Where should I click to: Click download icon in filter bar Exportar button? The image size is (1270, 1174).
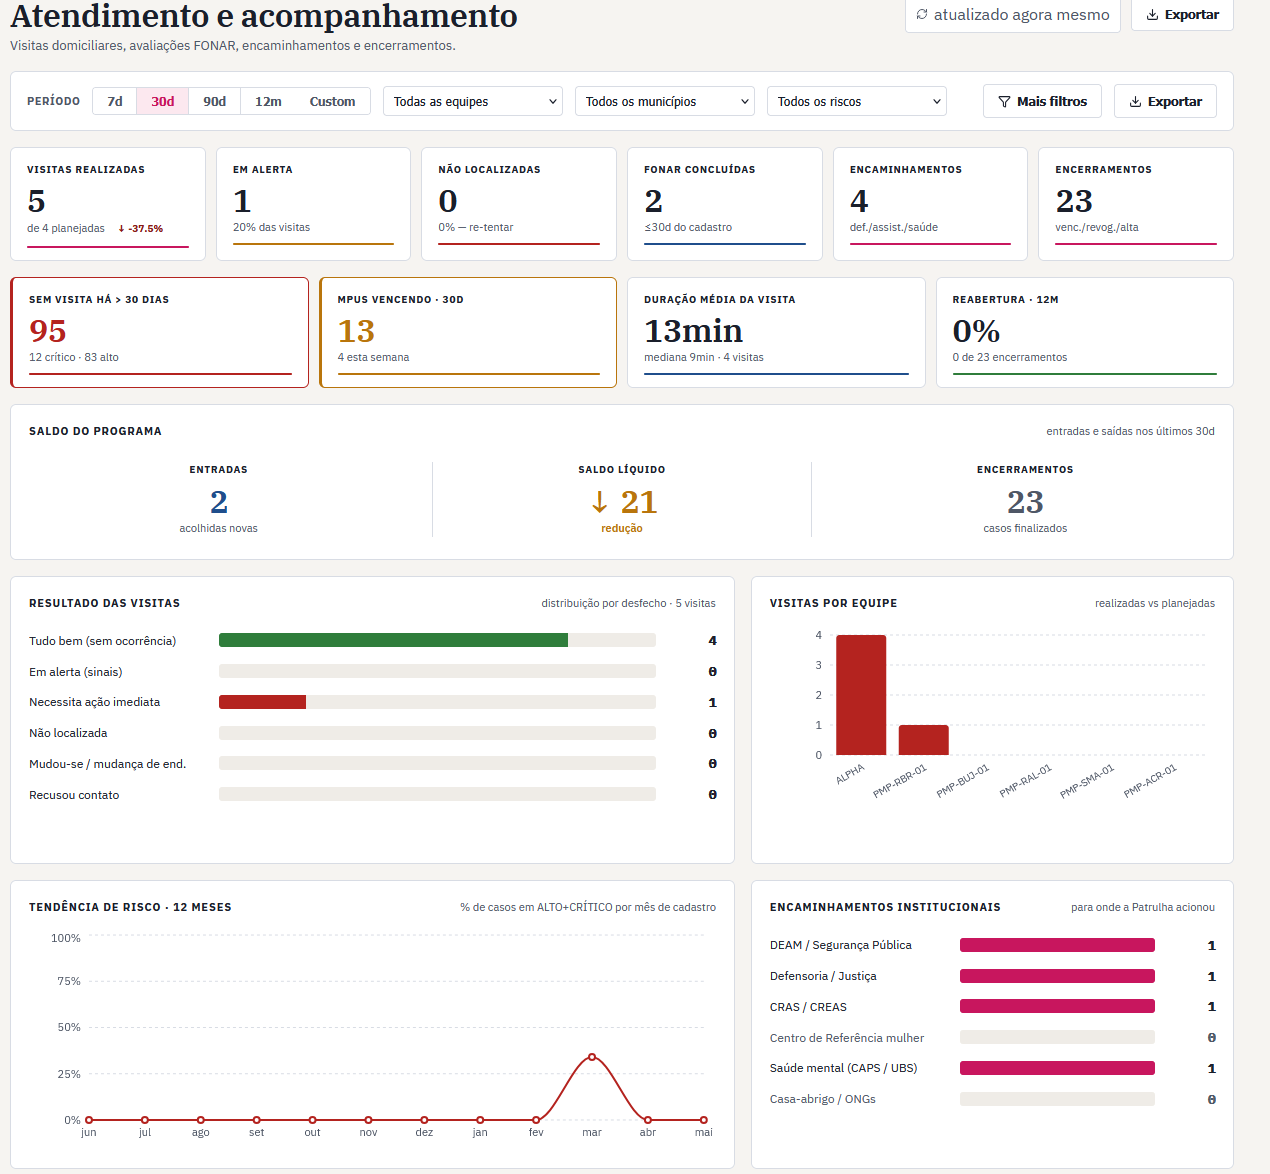point(1135,102)
